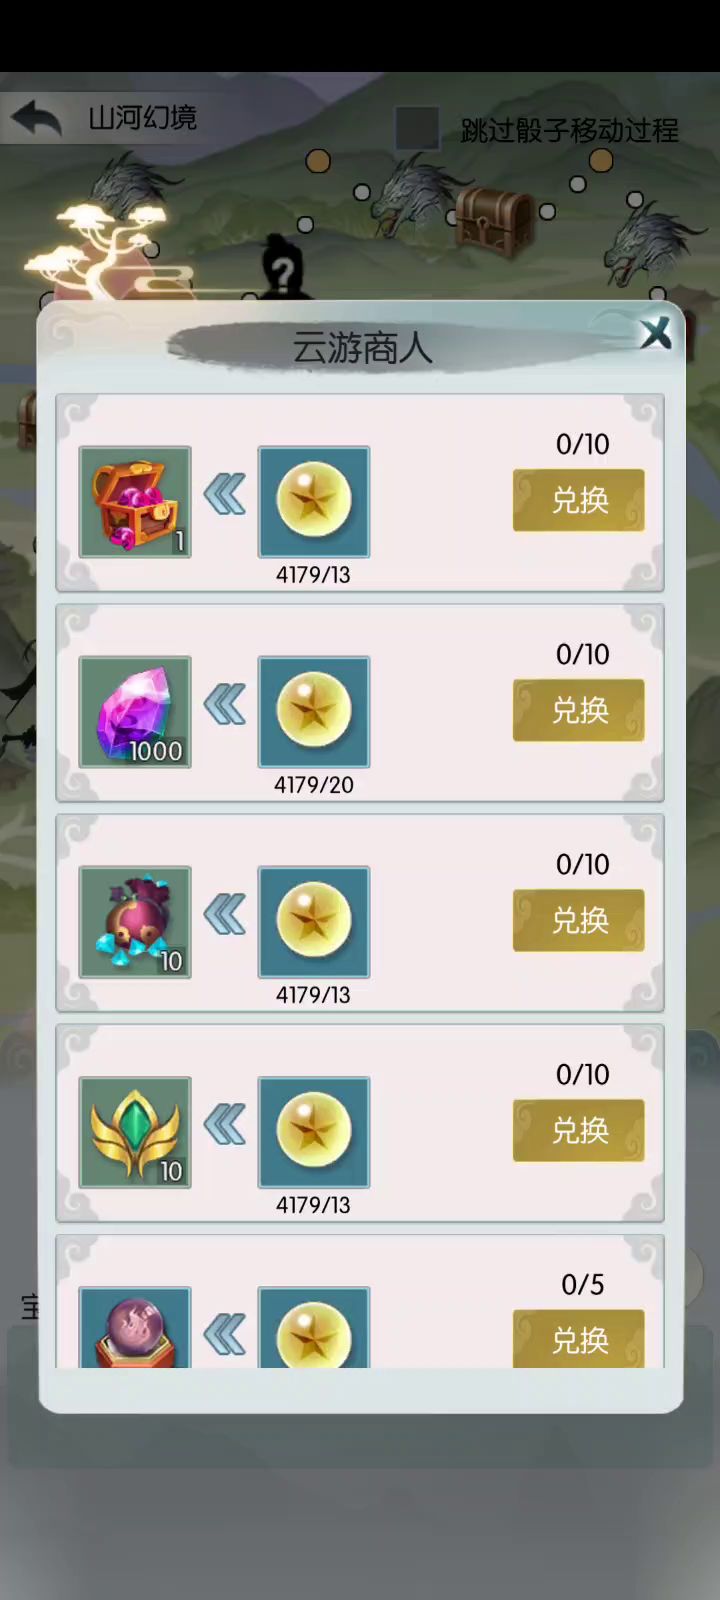The width and height of the screenshot is (720, 1600).
Task: Tap the wooden treasure chest on the map
Action: point(495,221)
